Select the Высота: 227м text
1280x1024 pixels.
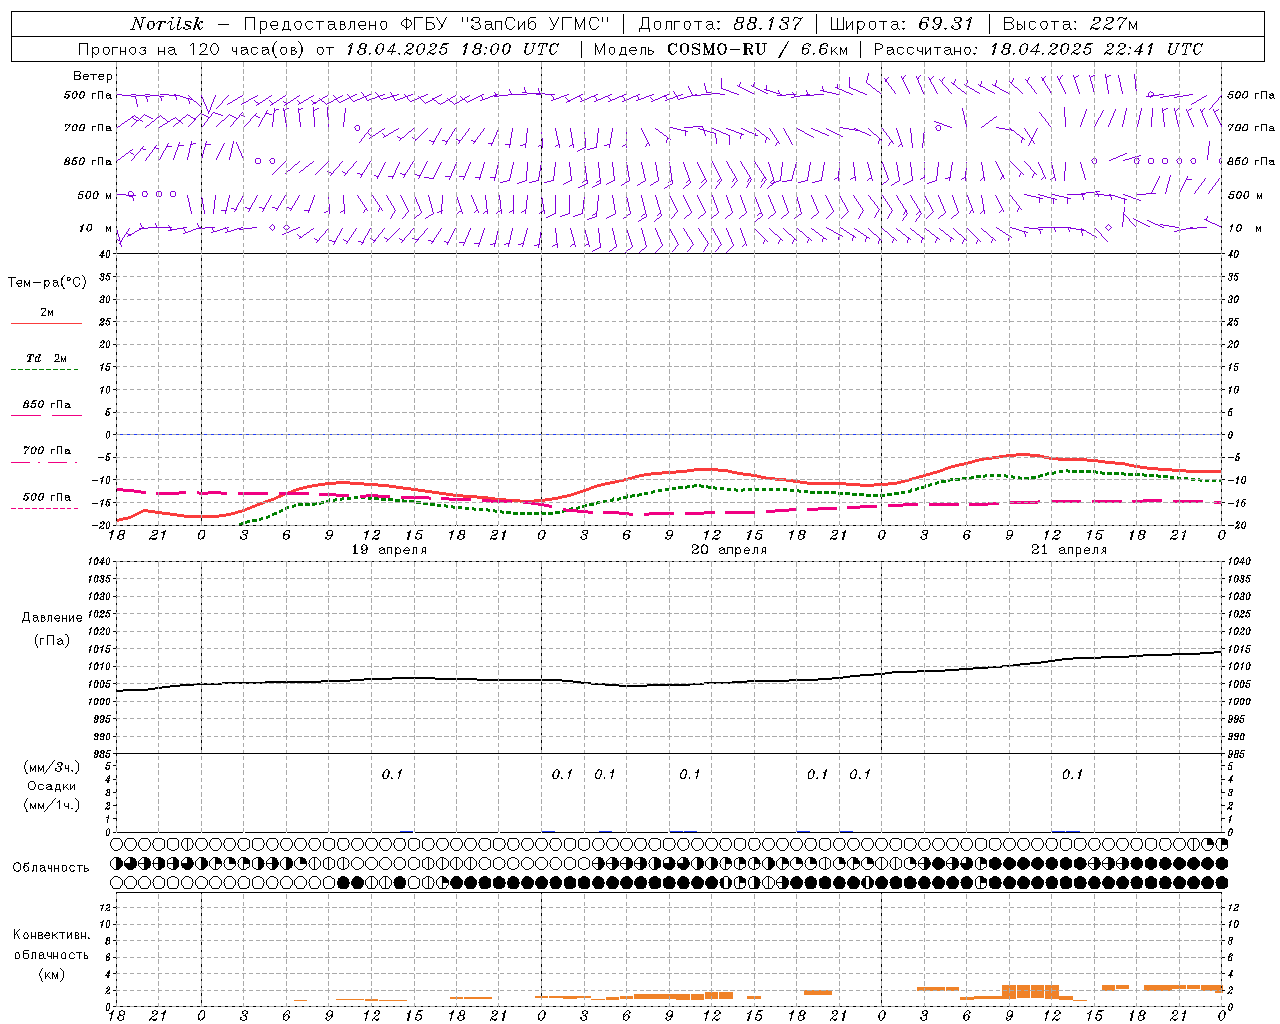click(1070, 24)
